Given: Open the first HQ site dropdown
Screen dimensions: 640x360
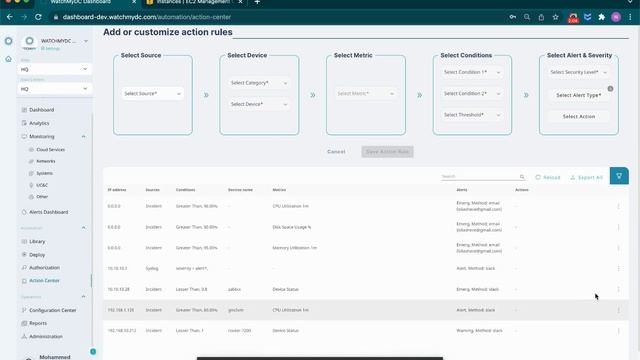Looking at the screenshot, I should point(54,69).
